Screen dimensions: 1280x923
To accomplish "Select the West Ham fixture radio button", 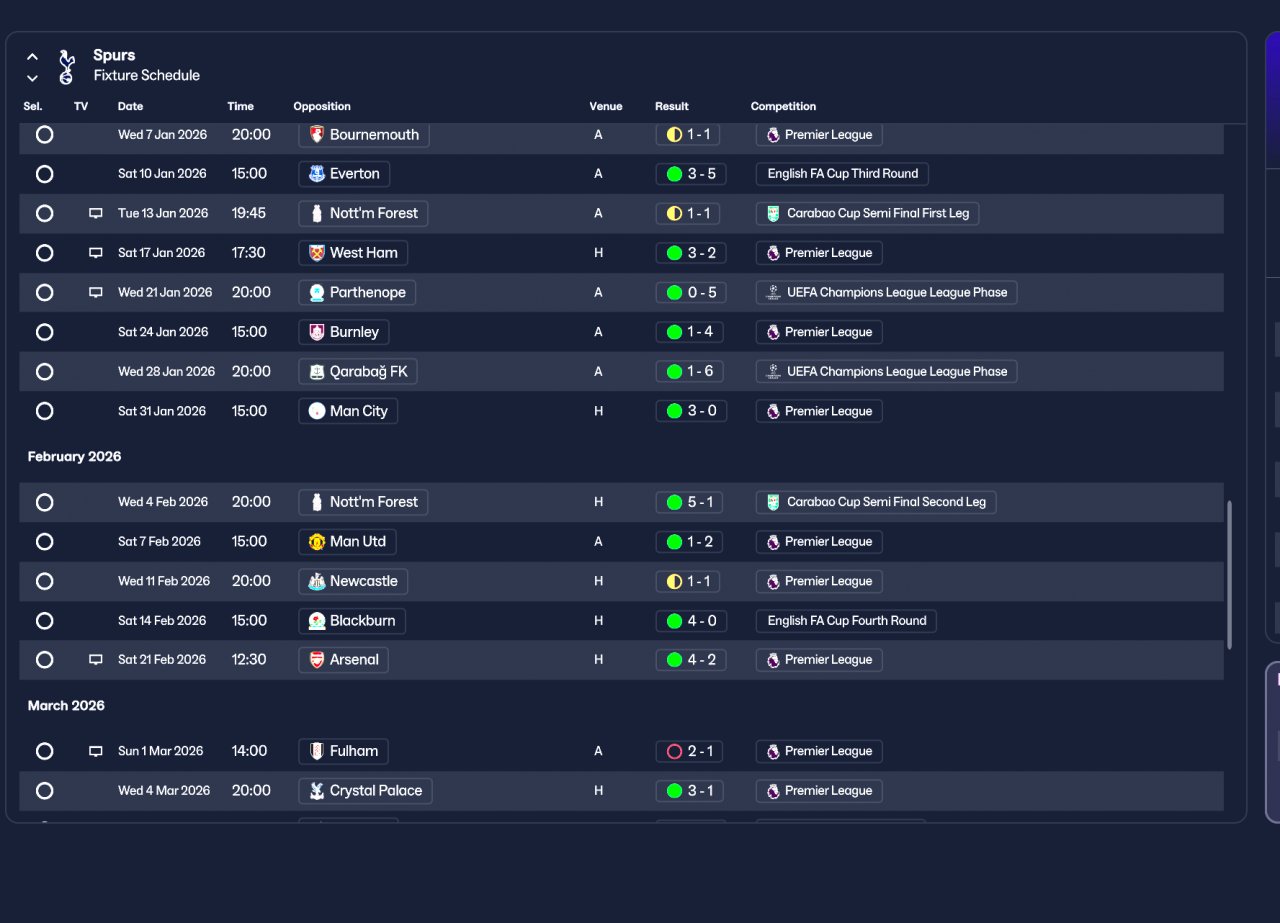I will coord(44,253).
